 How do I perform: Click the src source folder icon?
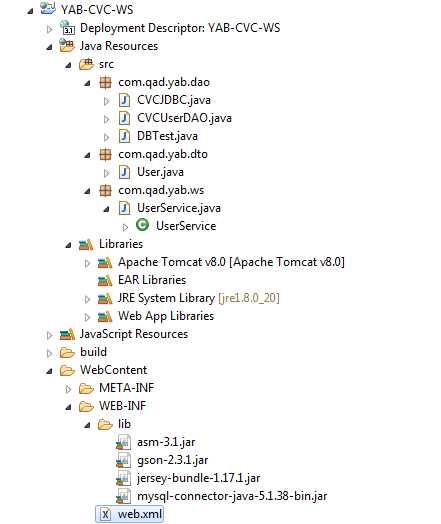coord(86,63)
